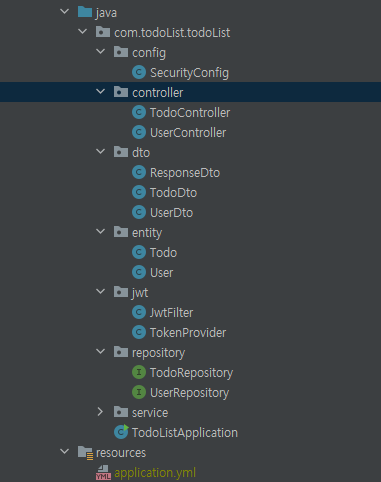Select the repository package label
The height and width of the screenshot is (482, 381).
158,353
